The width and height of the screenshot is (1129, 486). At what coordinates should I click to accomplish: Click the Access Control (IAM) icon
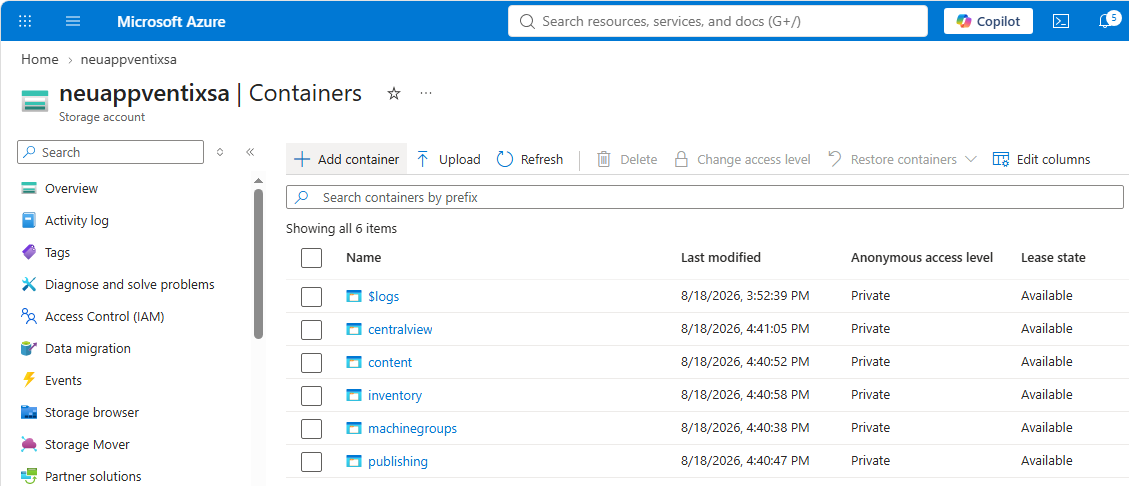point(29,316)
